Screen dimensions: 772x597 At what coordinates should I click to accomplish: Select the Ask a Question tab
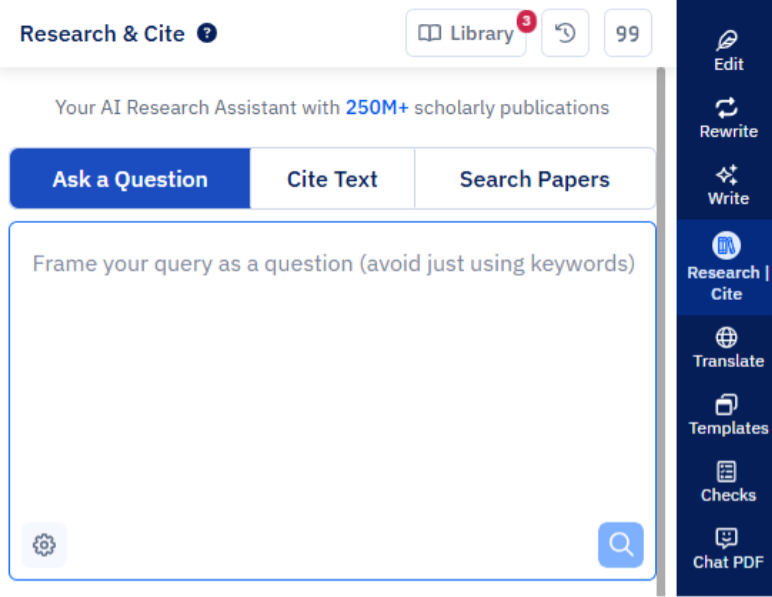[x=130, y=179]
